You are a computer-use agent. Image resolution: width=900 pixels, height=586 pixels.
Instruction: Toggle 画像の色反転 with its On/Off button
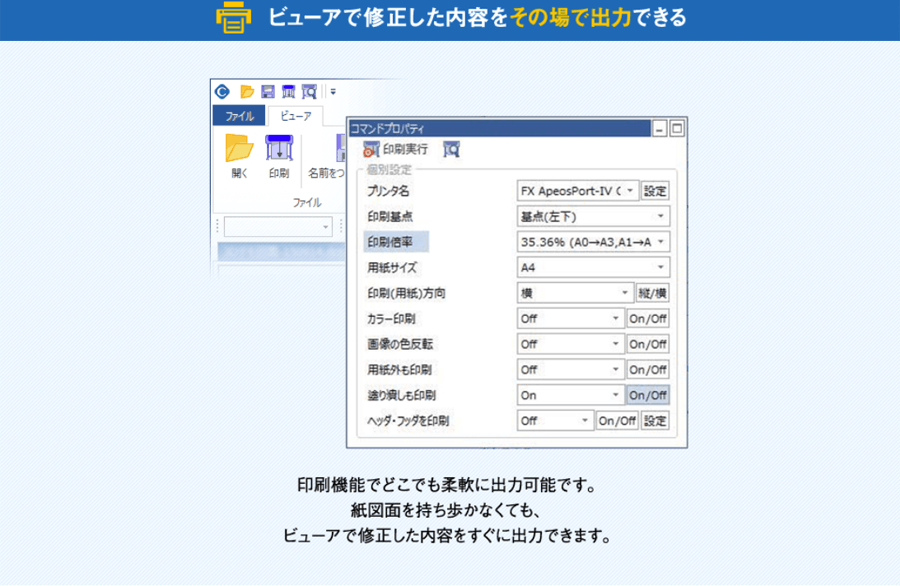[647, 344]
